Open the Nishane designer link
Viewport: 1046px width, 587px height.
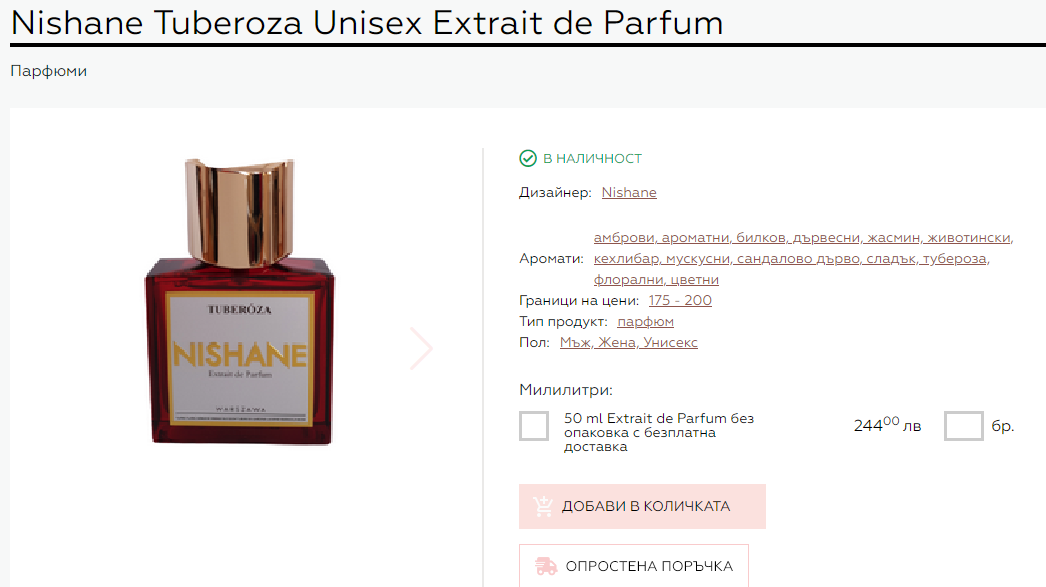coord(629,192)
